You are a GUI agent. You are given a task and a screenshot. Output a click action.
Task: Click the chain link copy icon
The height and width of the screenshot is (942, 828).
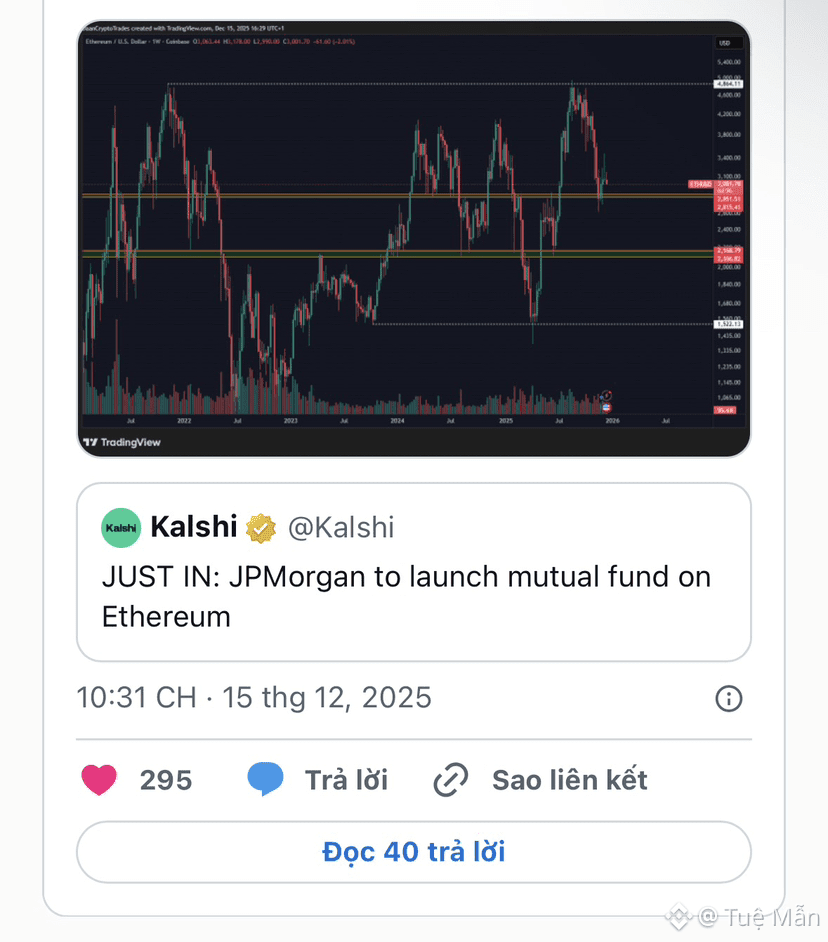(x=451, y=780)
